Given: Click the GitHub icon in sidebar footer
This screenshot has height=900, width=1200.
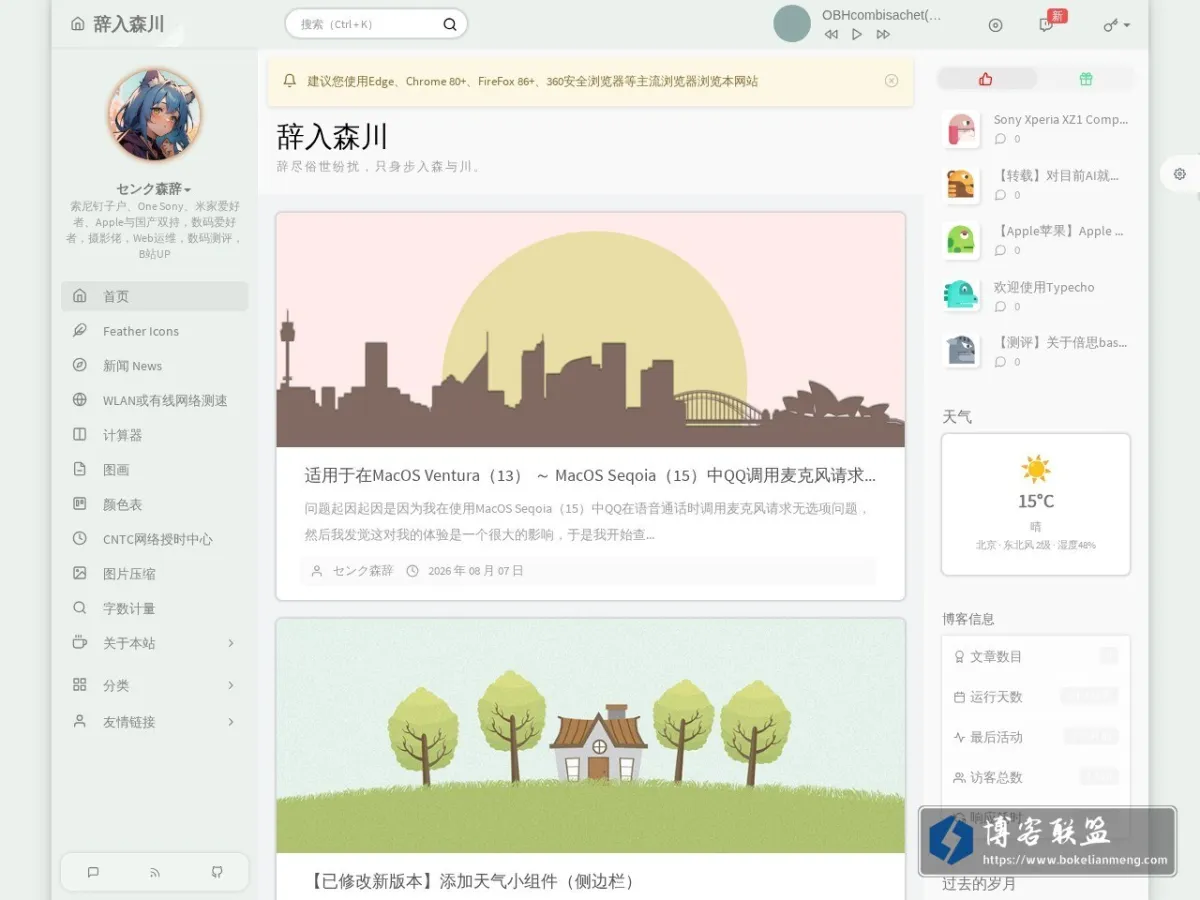Looking at the screenshot, I should [x=217, y=872].
